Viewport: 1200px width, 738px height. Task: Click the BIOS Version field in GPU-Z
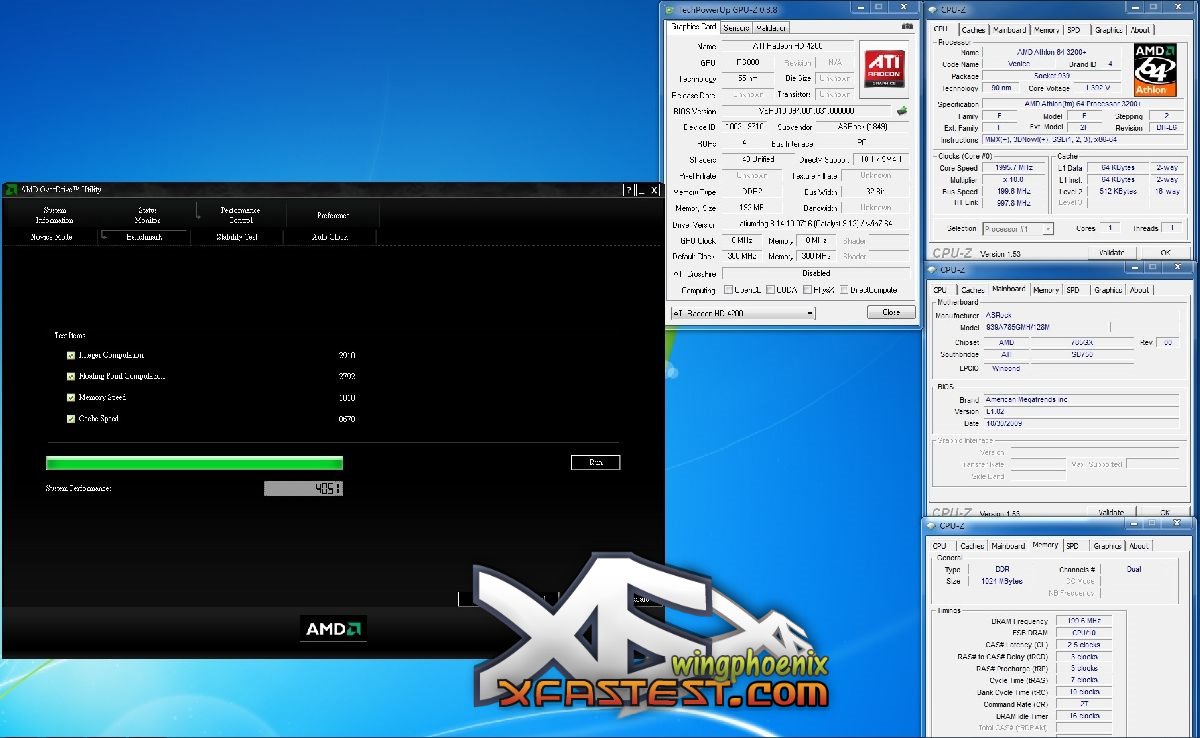pos(806,111)
